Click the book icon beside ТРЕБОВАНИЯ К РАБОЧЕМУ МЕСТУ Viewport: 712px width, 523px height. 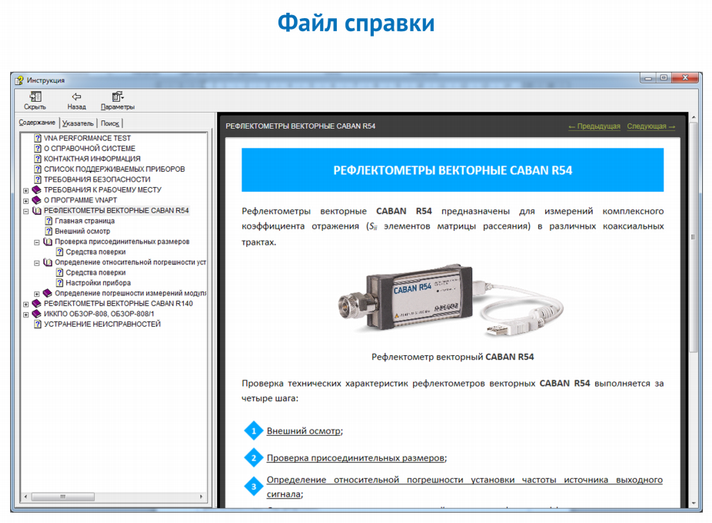coord(37,190)
